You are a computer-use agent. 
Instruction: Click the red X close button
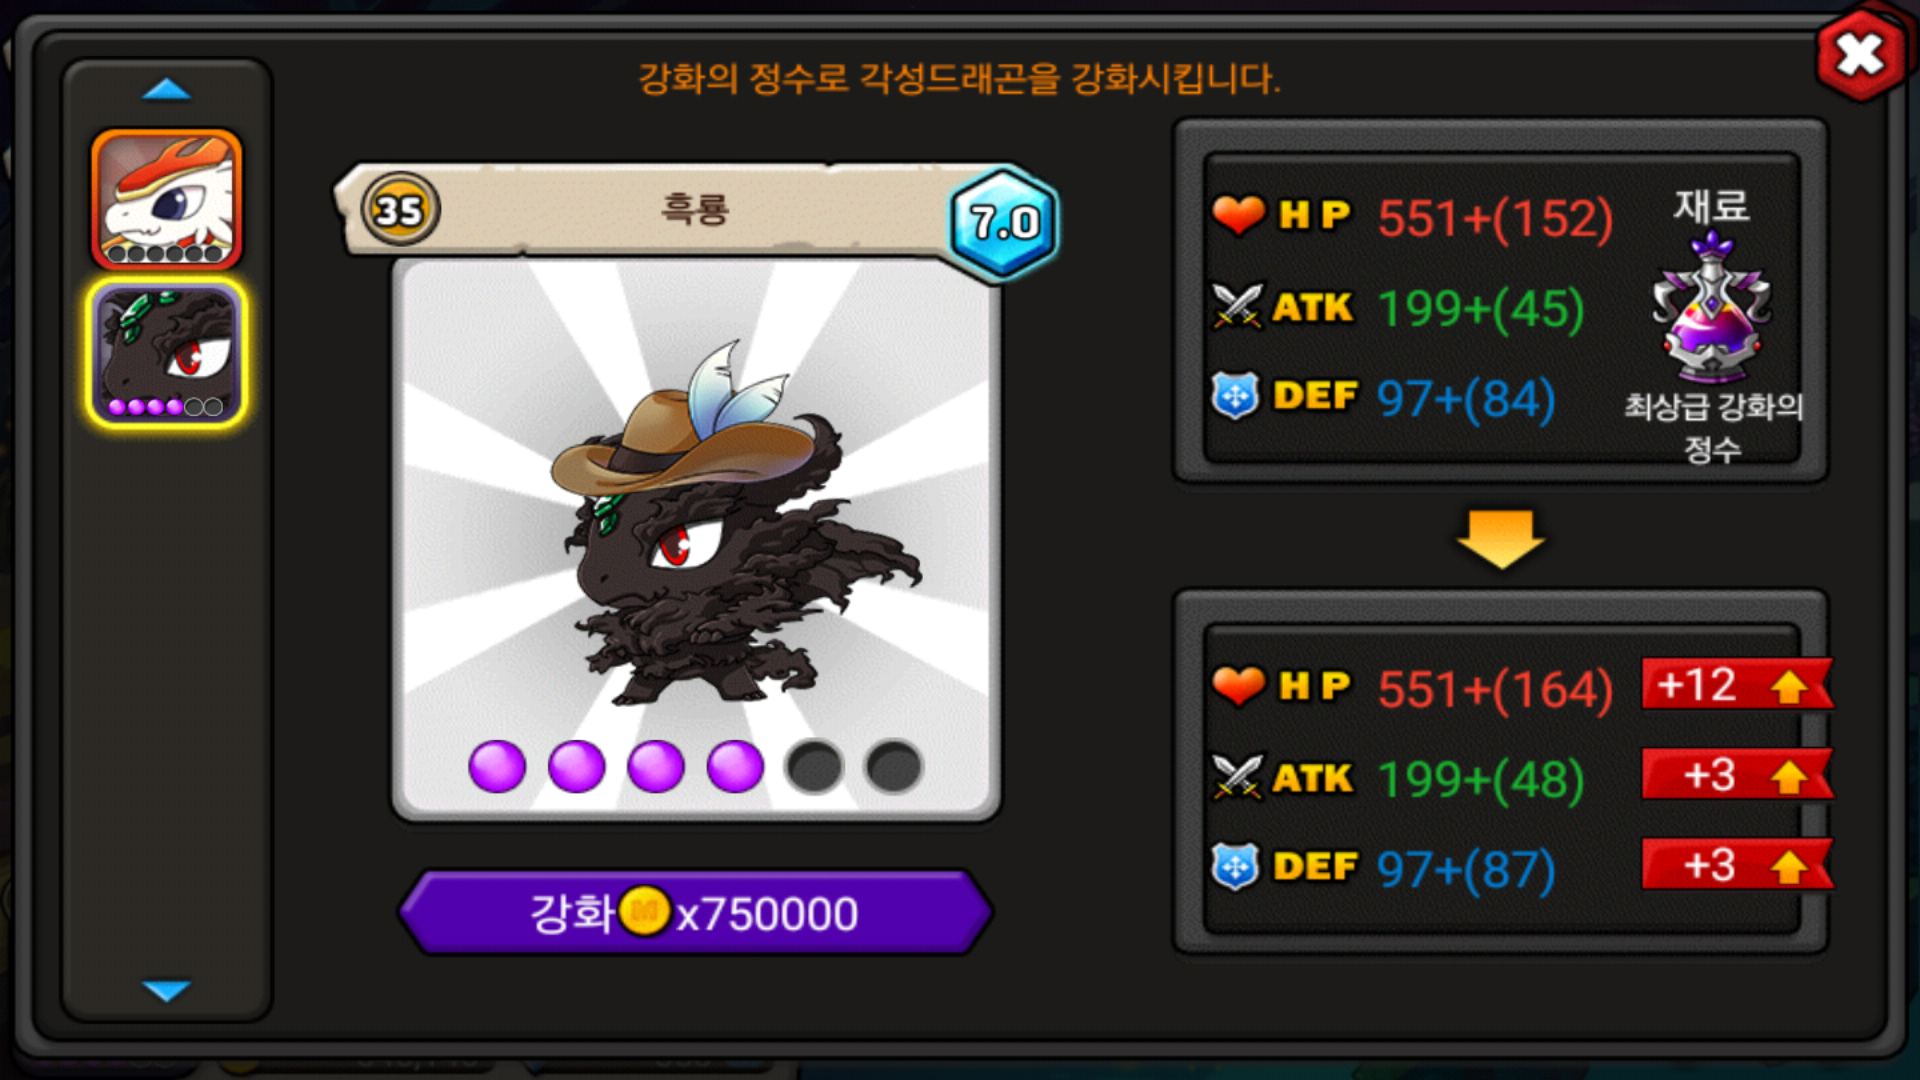tap(1860, 55)
